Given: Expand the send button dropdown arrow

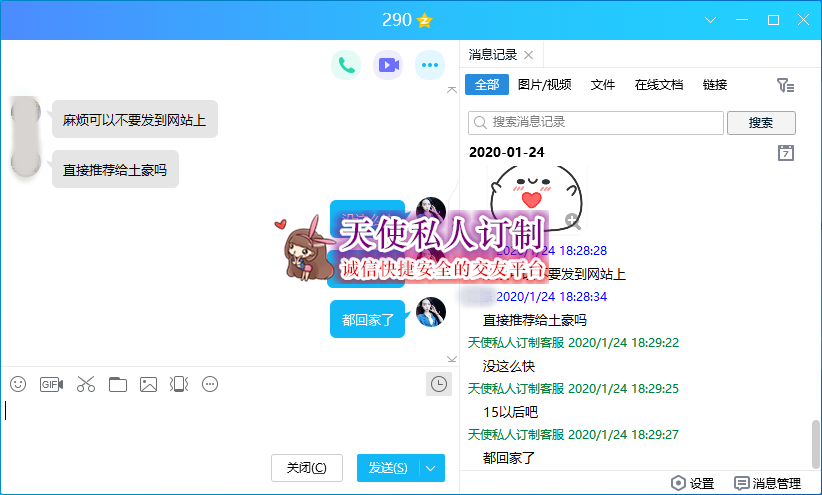Looking at the screenshot, I should click(431, 468).
